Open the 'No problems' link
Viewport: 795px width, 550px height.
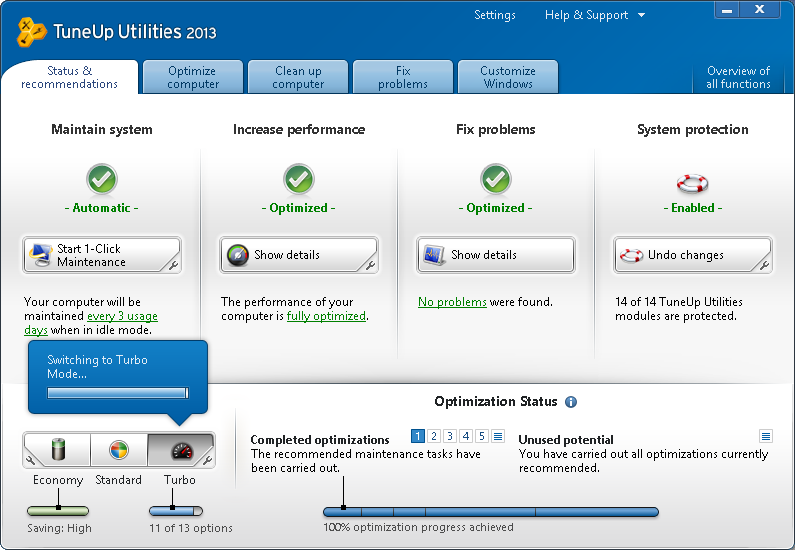point(452,302)
